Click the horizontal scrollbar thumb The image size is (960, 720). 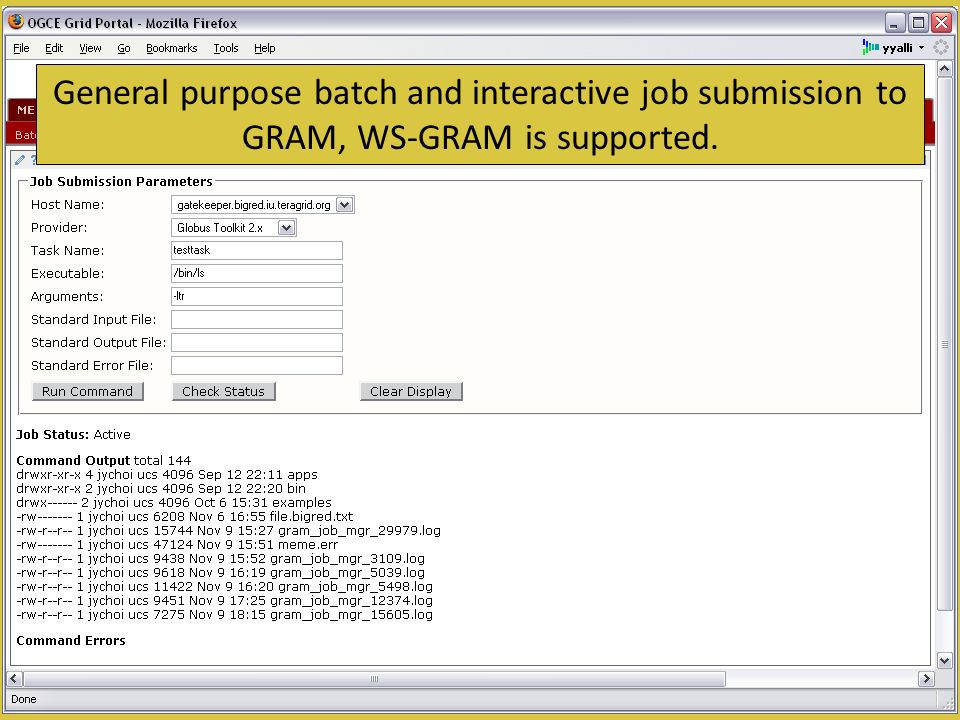click(375, 678)
